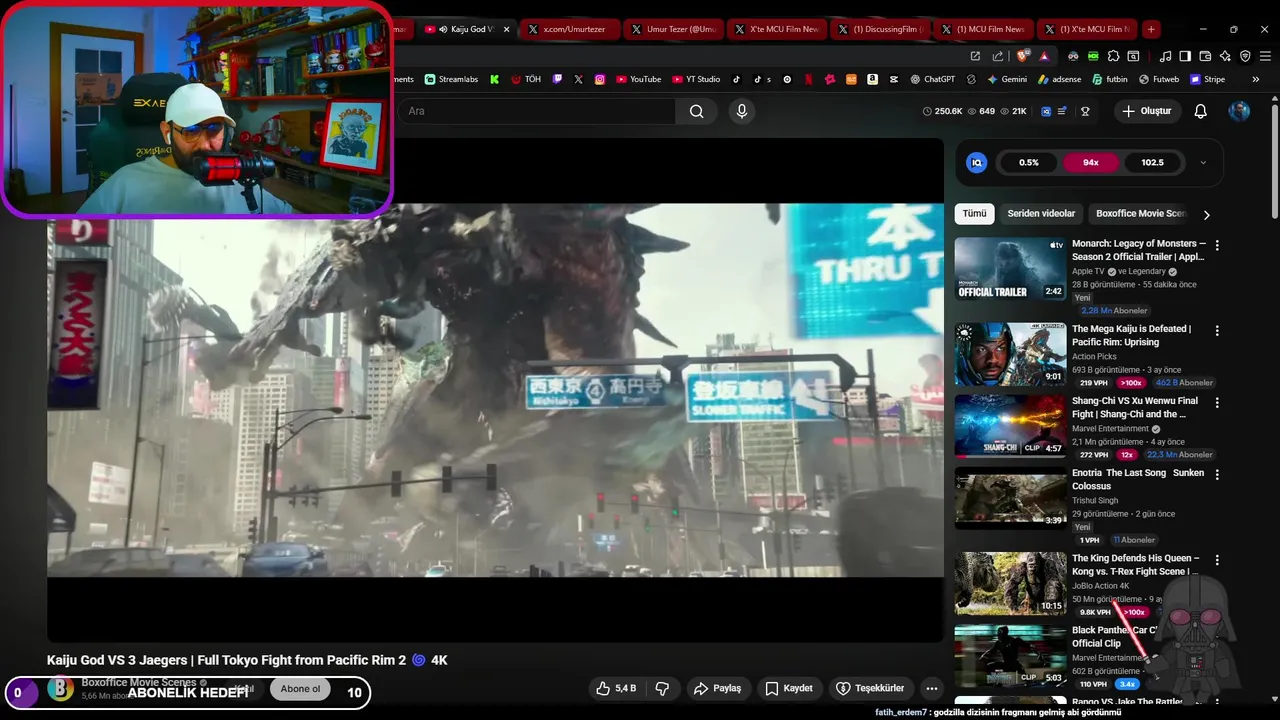Viewport: 1280px width, 720px height.
Task: Like the video showing 5,4 B
Action: pos(616,688)
